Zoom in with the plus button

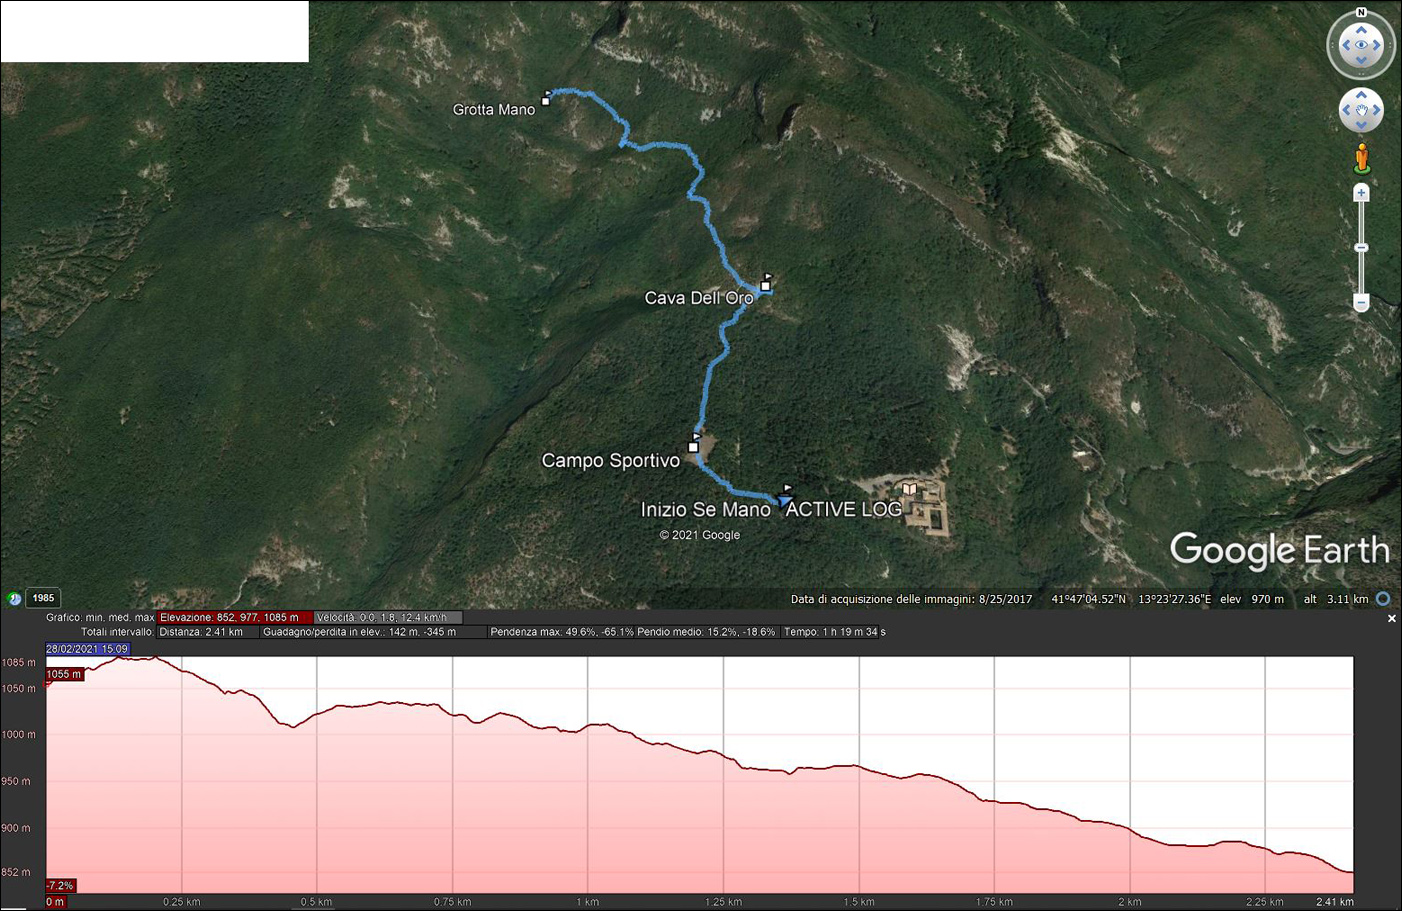tap(1361, 193)
